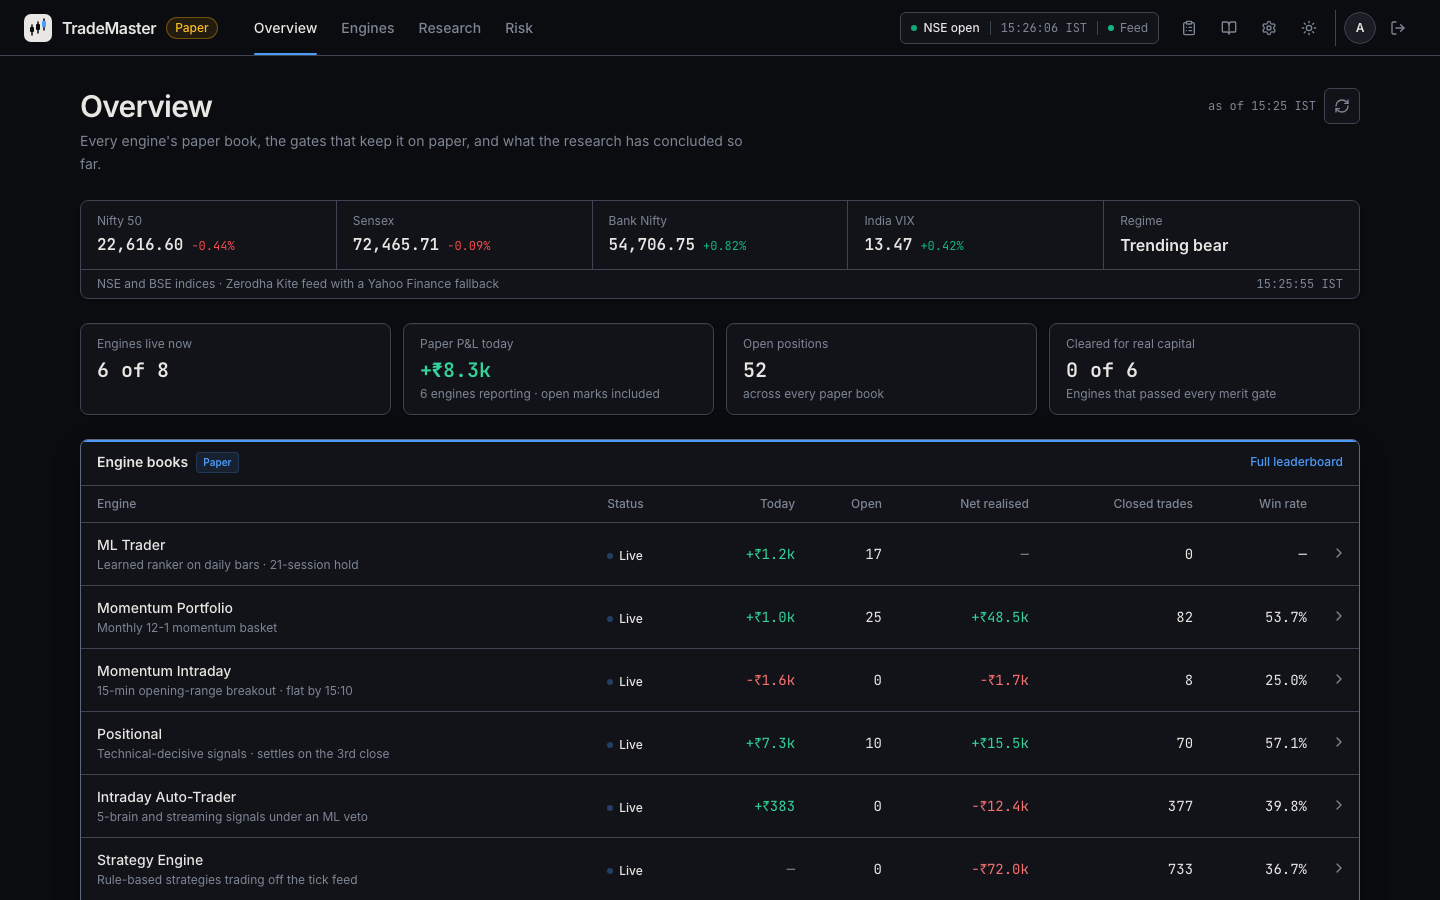
Task: Expand the Intraday Auto-Trader row chevron
Action: pos(1338,805)
